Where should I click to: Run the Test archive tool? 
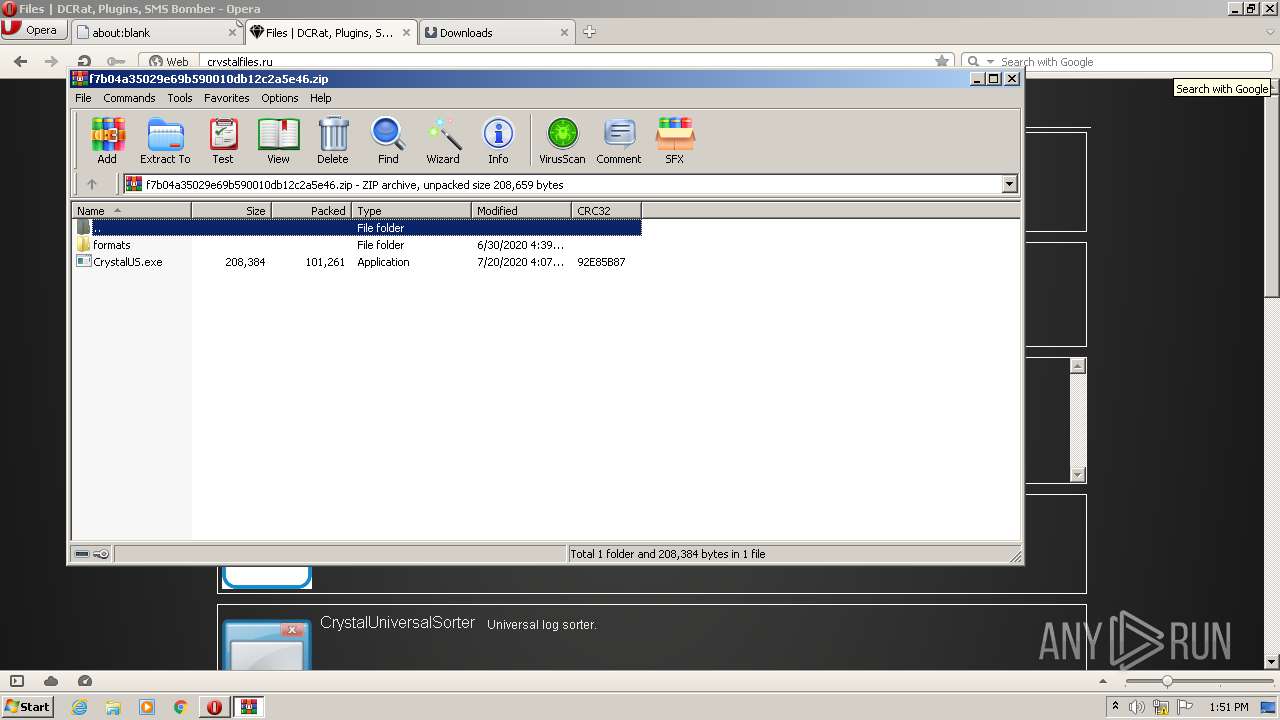tap(223, 140)
